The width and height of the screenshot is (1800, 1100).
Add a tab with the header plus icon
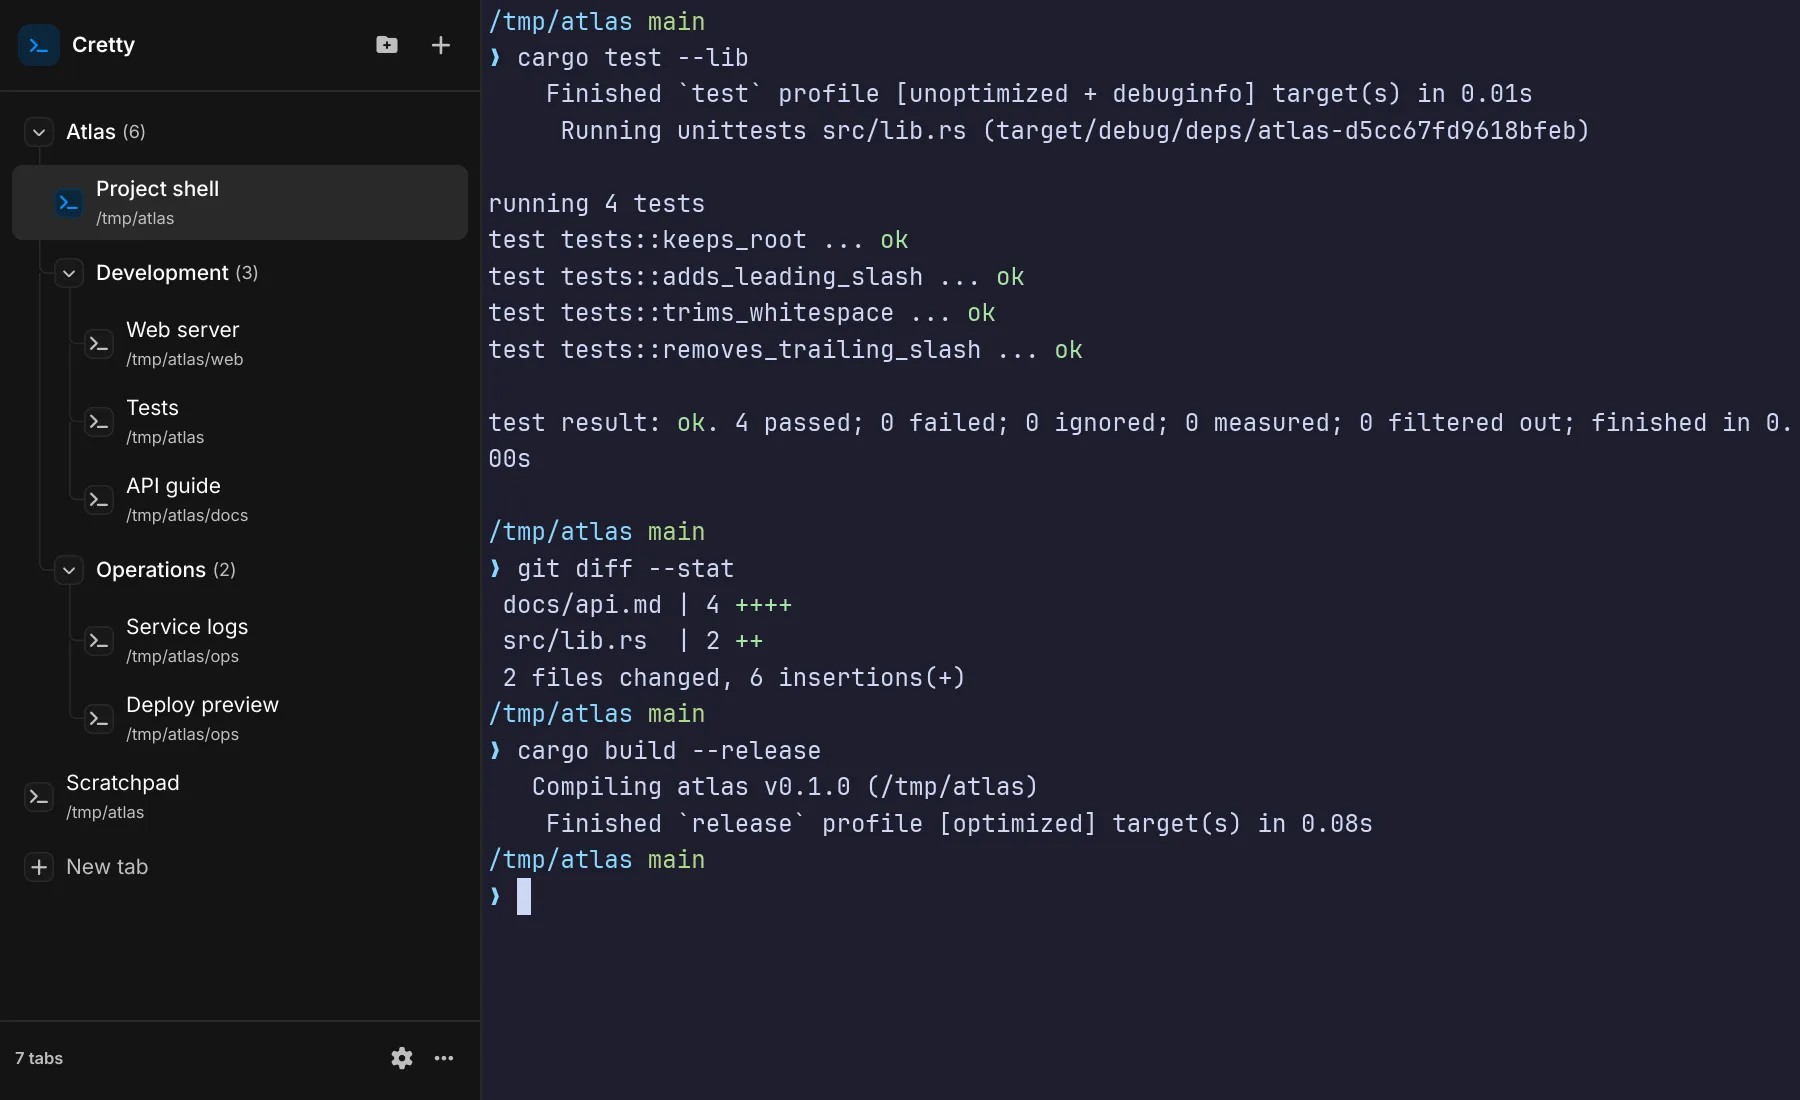(x=441, y=45)
